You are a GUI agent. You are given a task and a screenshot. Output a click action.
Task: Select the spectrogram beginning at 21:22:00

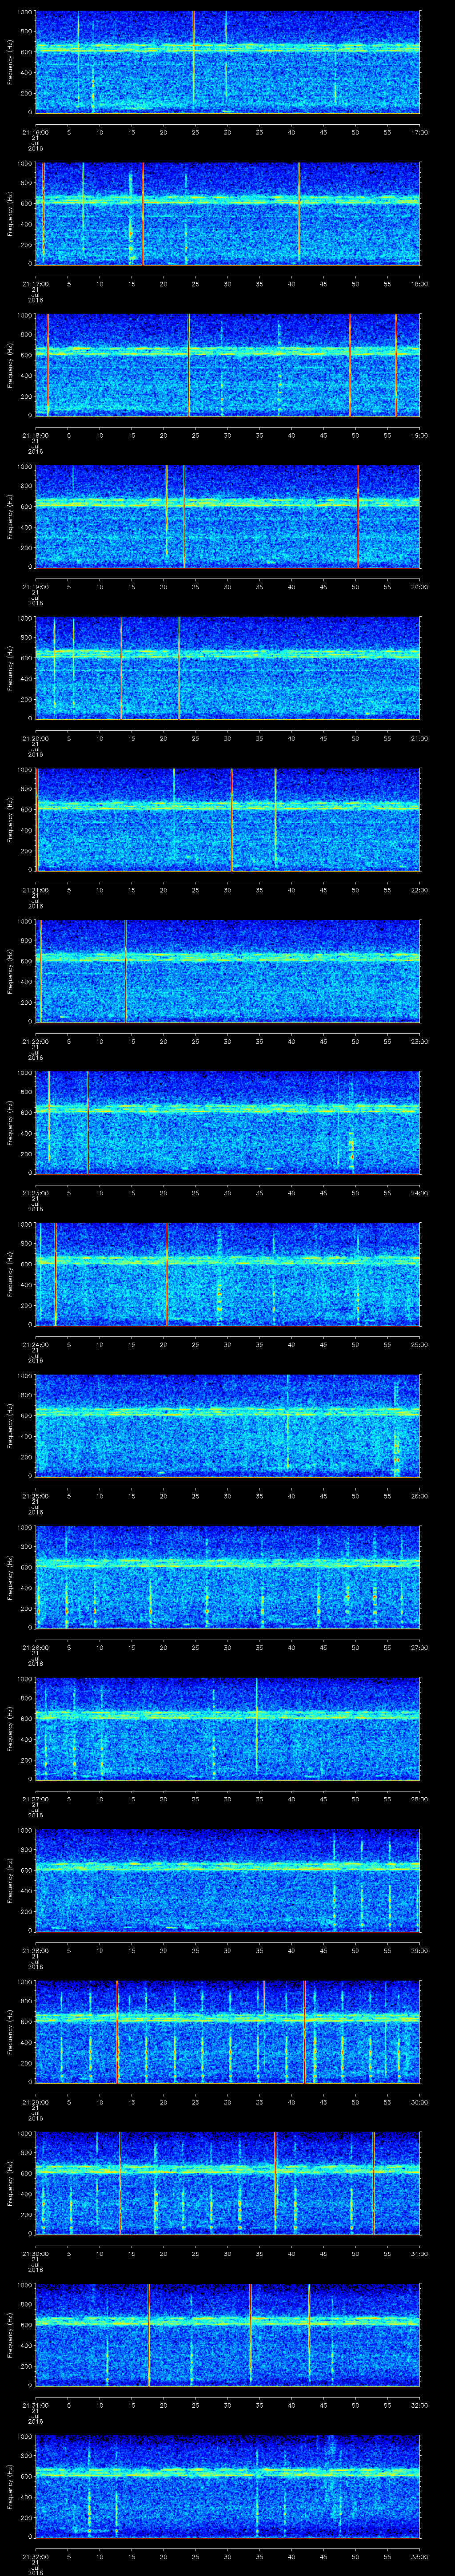228,970
